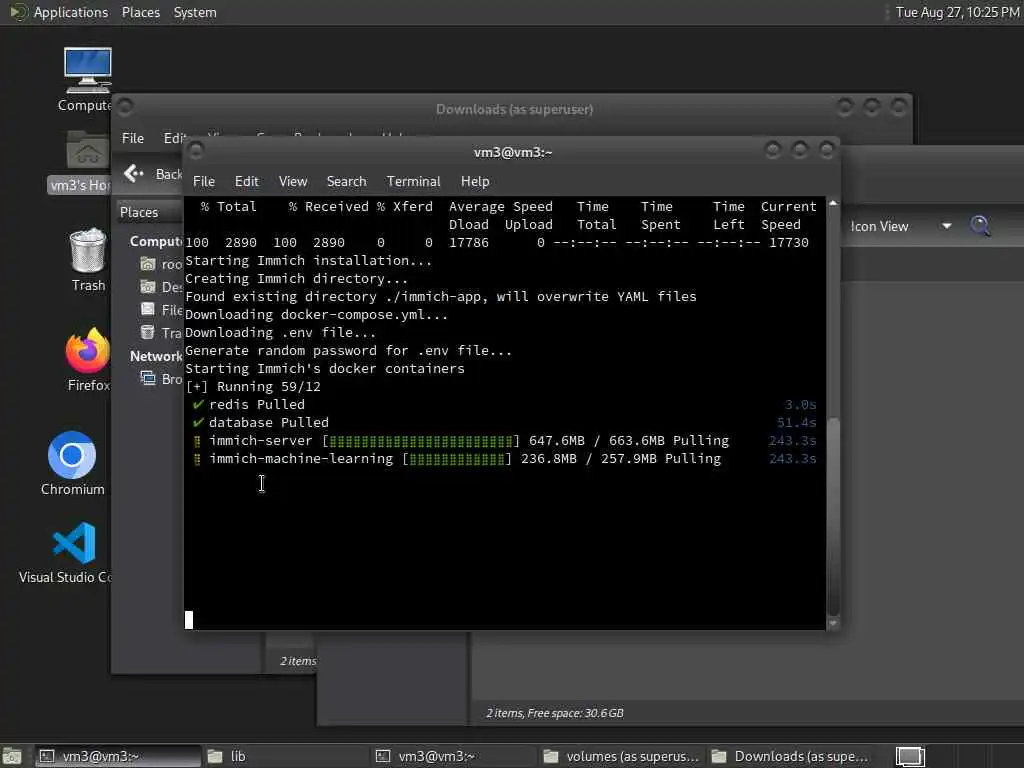Click the Applications logo icon in top panel
Image resolution: width=1024 pixels, height=768 pixels.
(x=18, y=12)
